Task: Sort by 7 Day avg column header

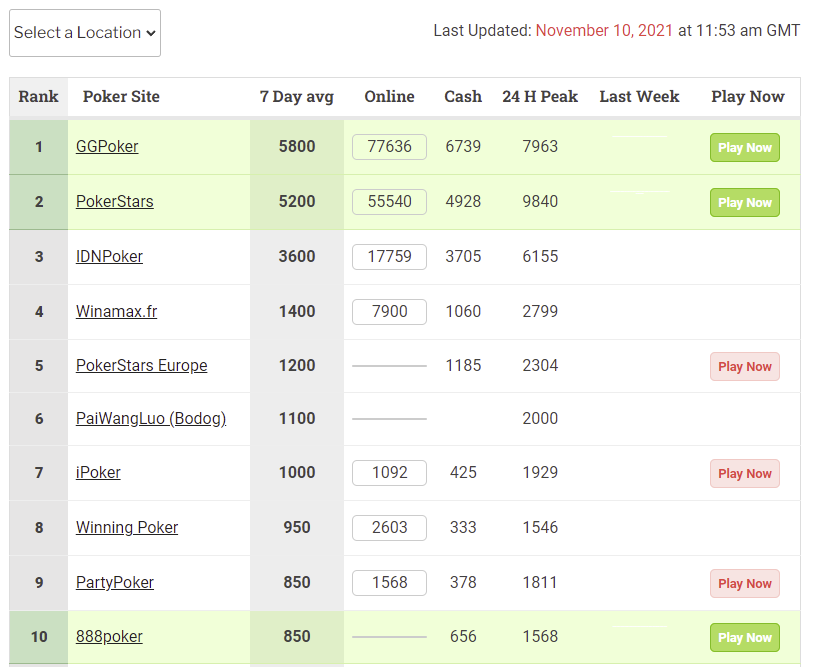Action: coord(296,97)
